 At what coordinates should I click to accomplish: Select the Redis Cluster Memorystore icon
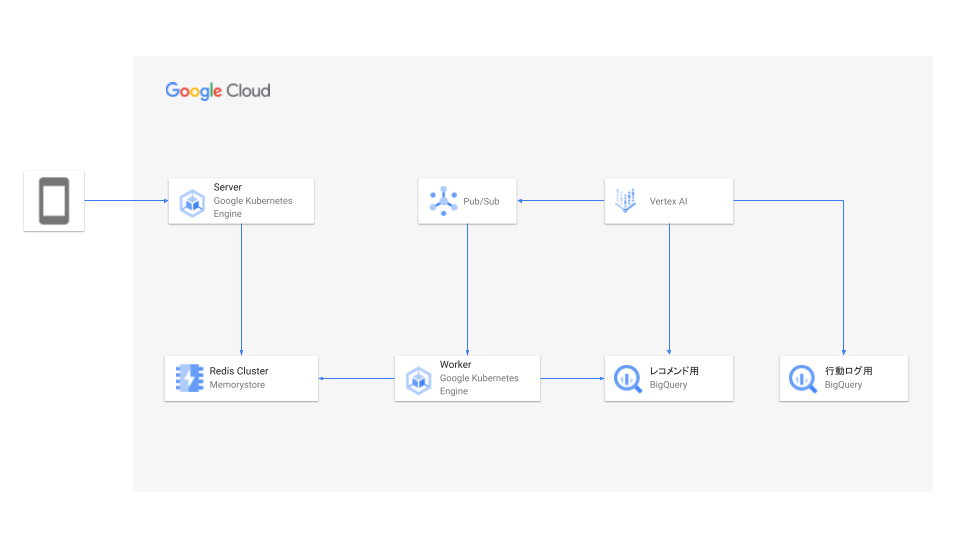pos(190,378)
